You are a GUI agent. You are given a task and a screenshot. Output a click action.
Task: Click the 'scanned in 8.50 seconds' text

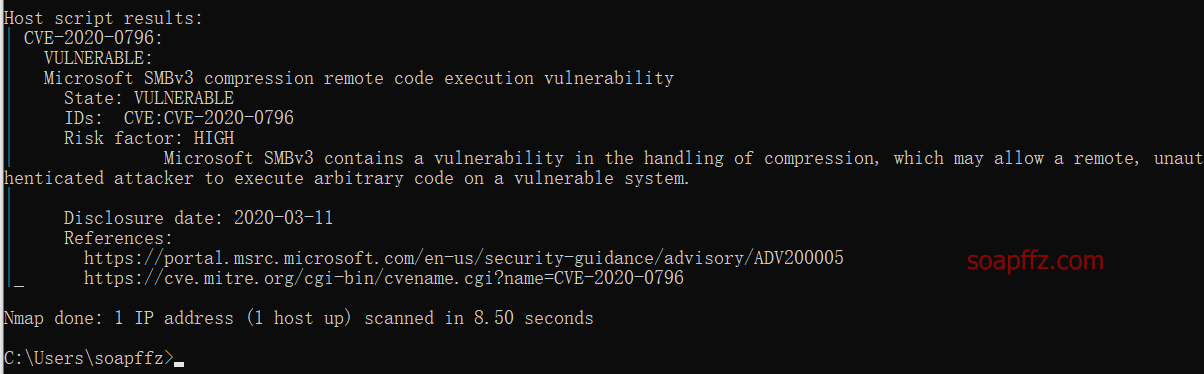[479, 318]
